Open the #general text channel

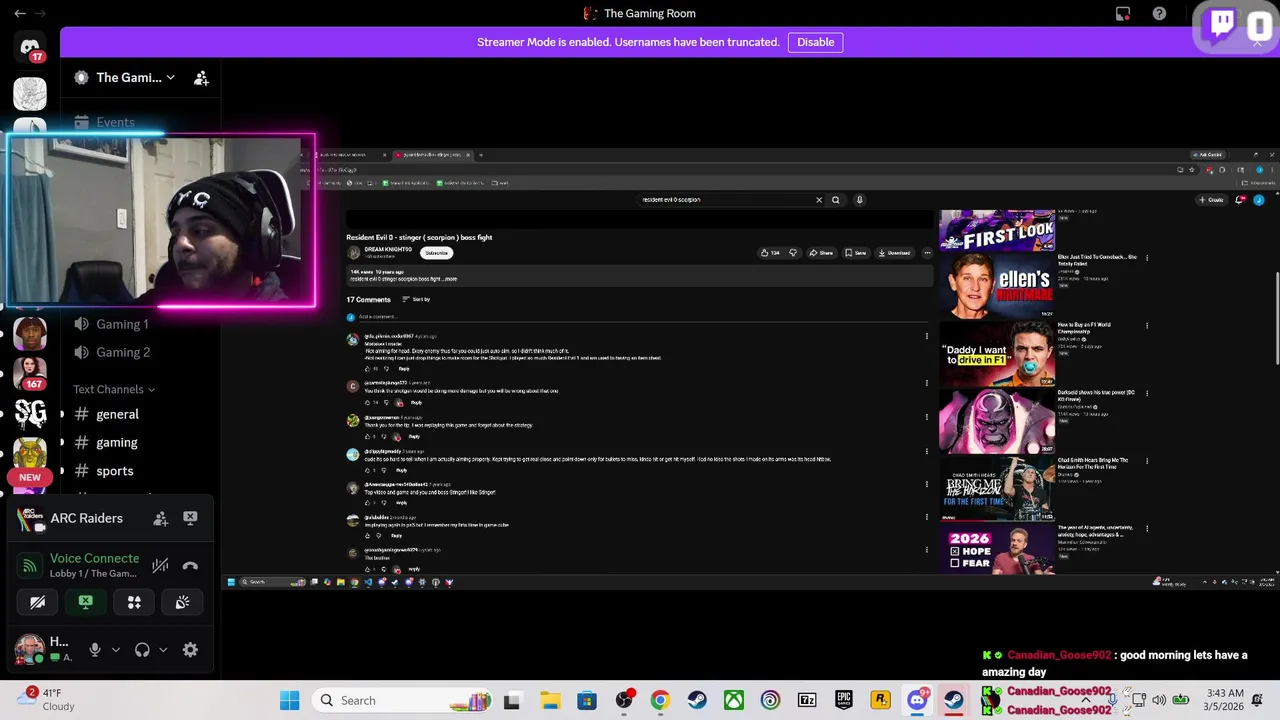point(117,414)
